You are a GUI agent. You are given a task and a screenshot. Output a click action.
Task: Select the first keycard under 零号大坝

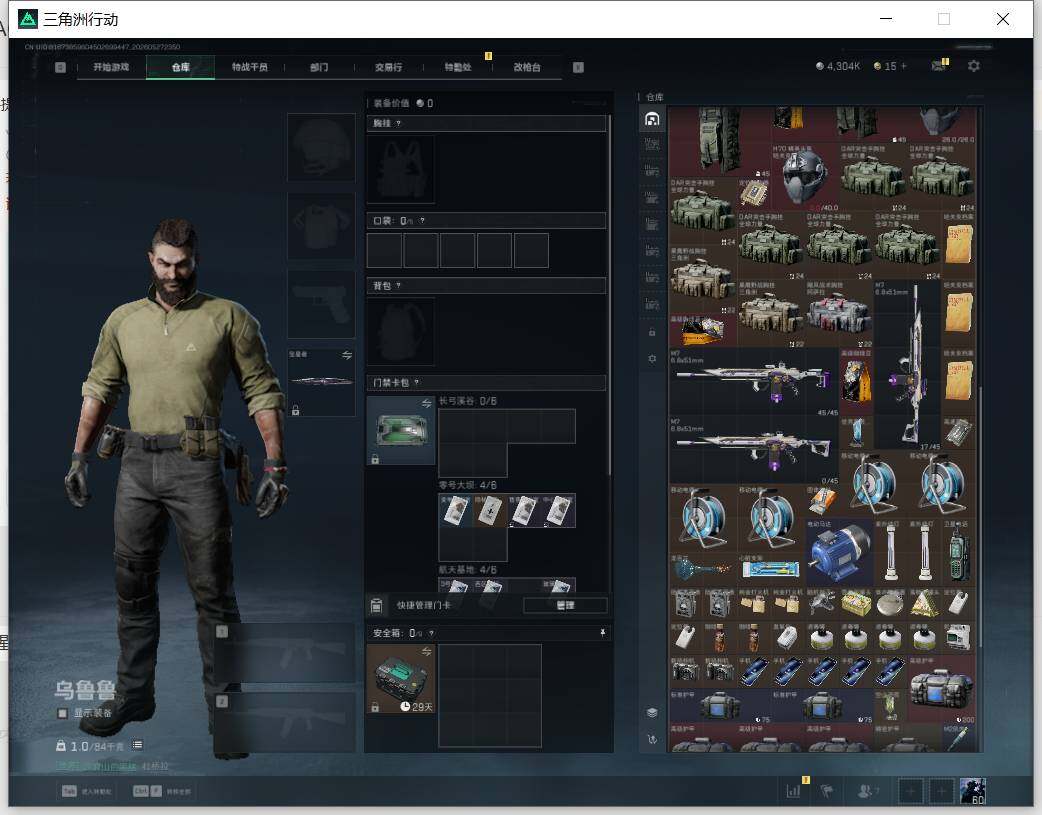455,511
